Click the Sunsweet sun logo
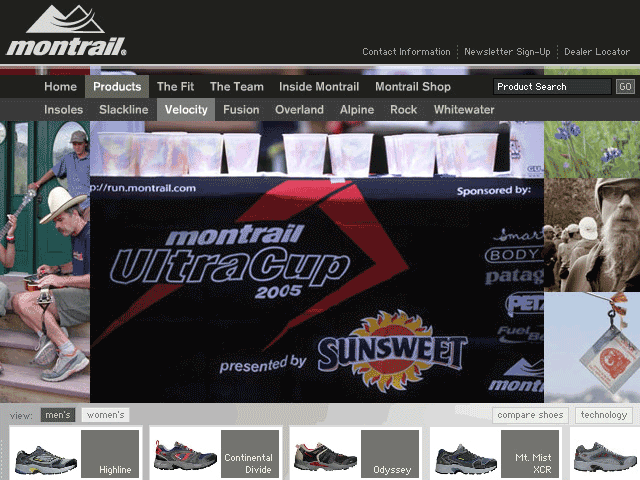The width and height of the screenshot is (640, 480). [391, 351]
